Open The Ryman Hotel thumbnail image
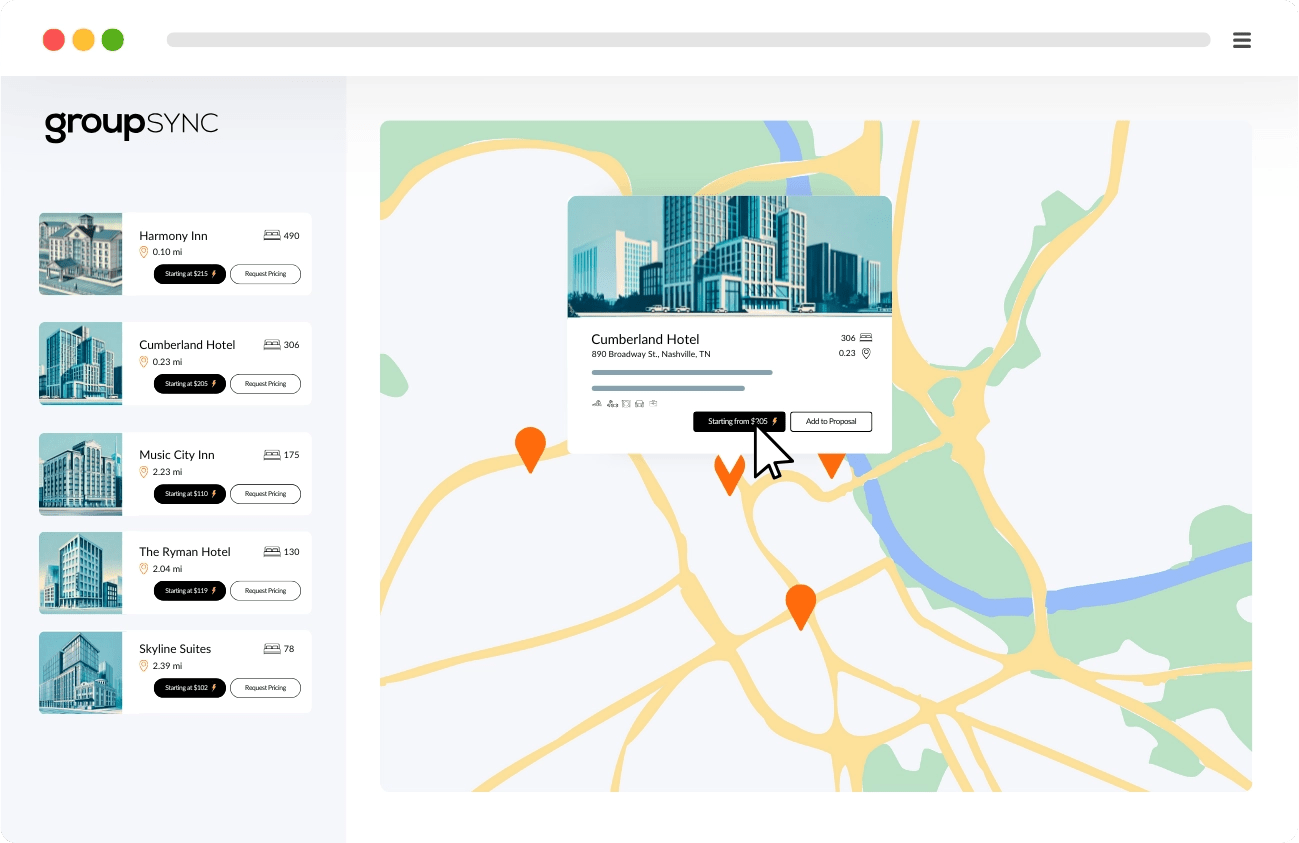The width and height of the screenshot is (1299, 843). [x=80, y=573]
